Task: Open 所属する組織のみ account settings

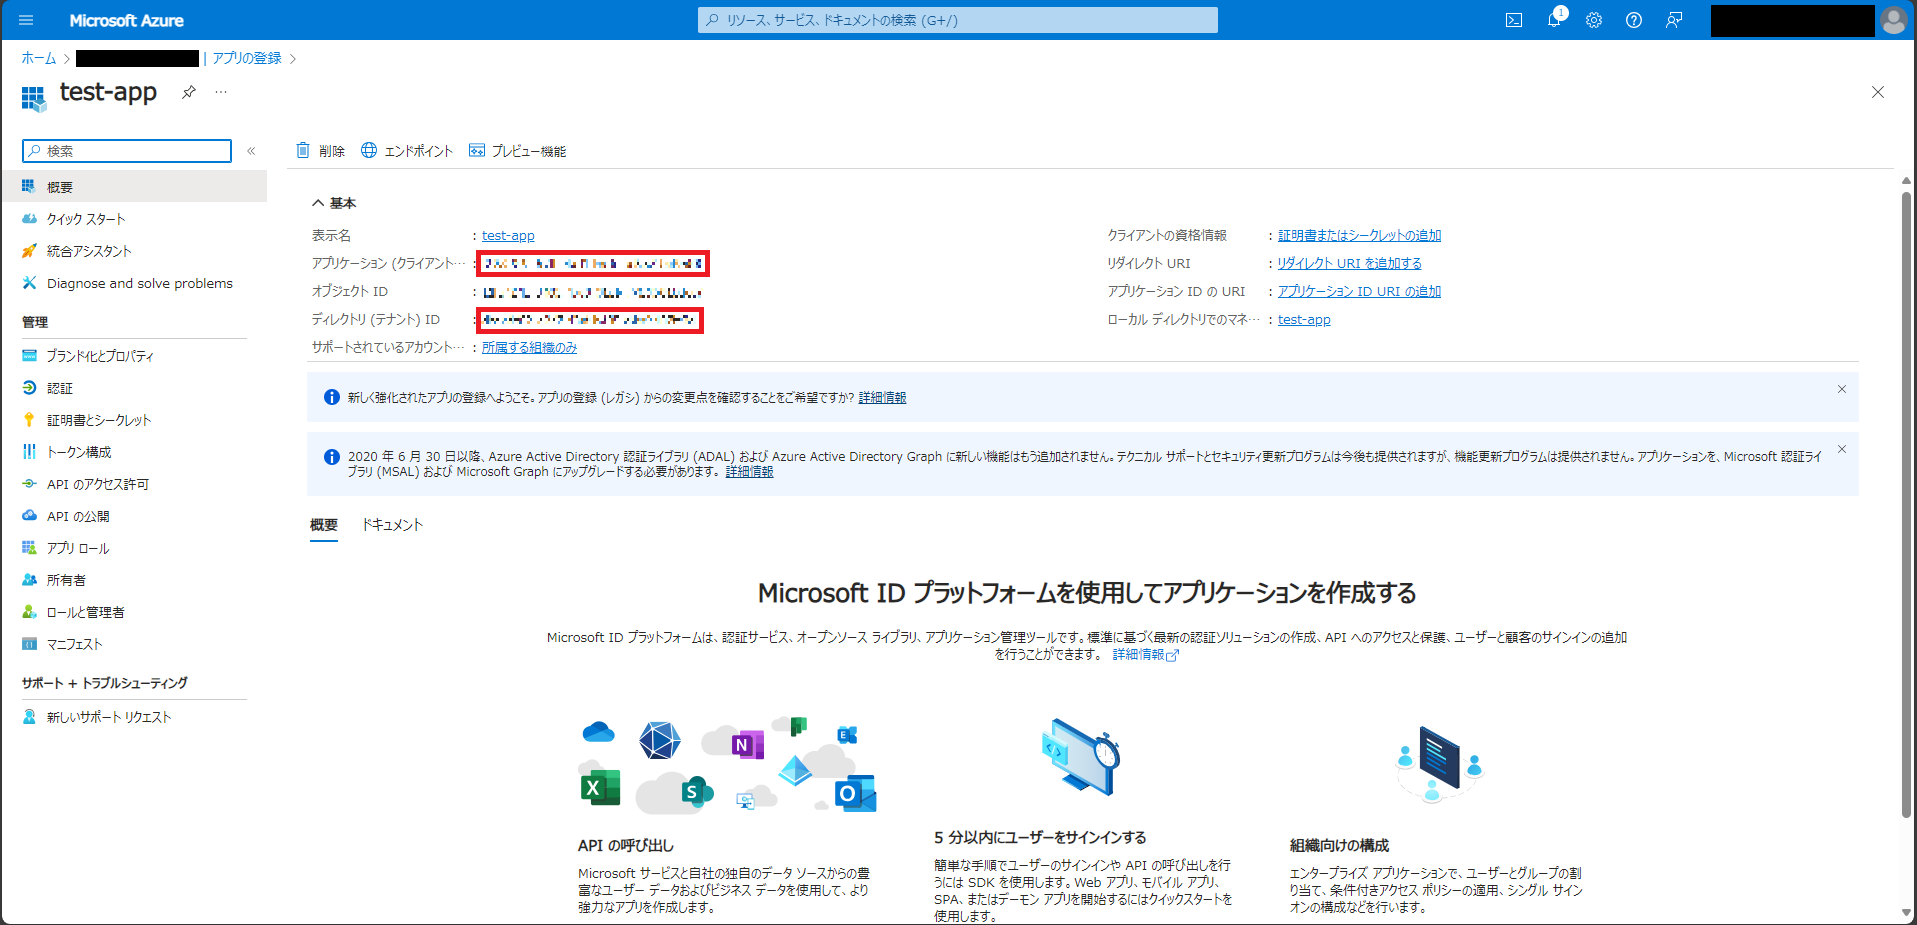Action: click(x=528, y=347)
